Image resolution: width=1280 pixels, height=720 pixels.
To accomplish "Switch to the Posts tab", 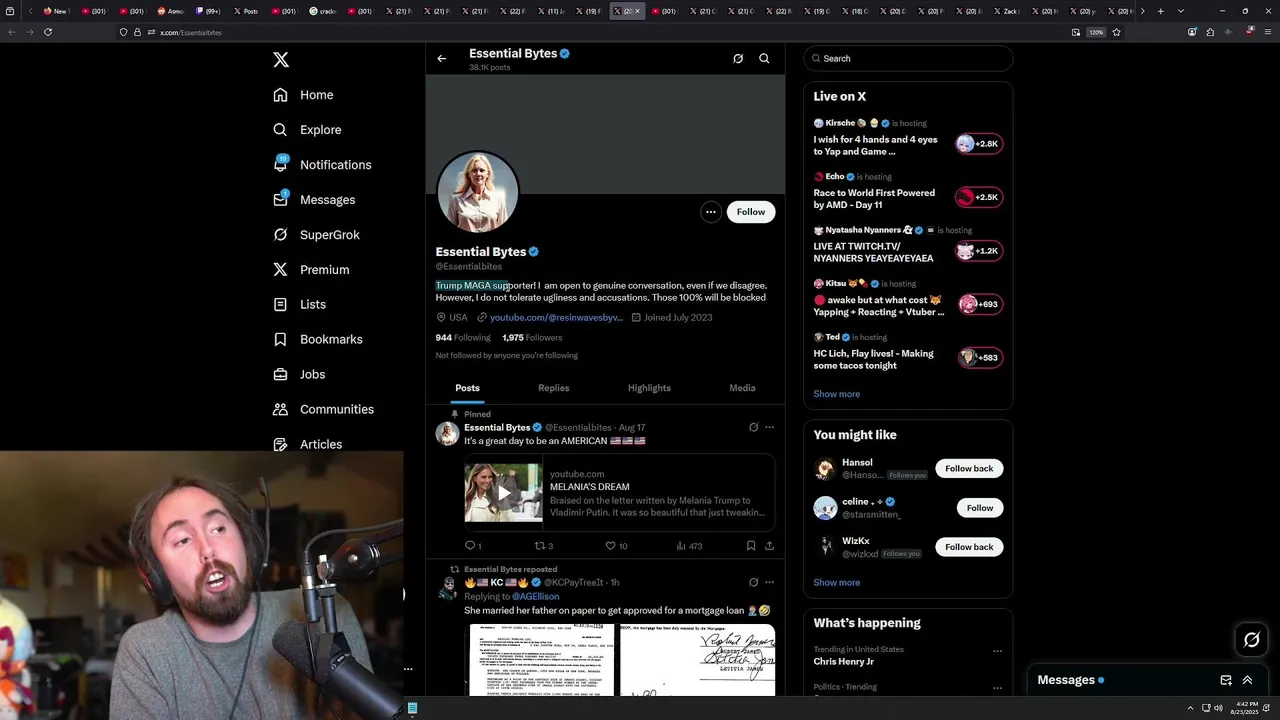I will pyautogui.click(x=467, y=388).
